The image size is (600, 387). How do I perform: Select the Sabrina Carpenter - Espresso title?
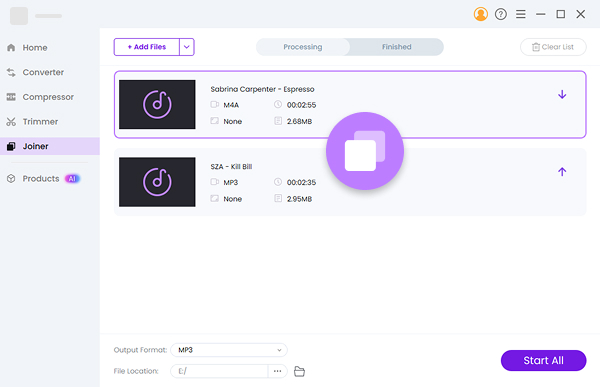[x=262, y=89]
